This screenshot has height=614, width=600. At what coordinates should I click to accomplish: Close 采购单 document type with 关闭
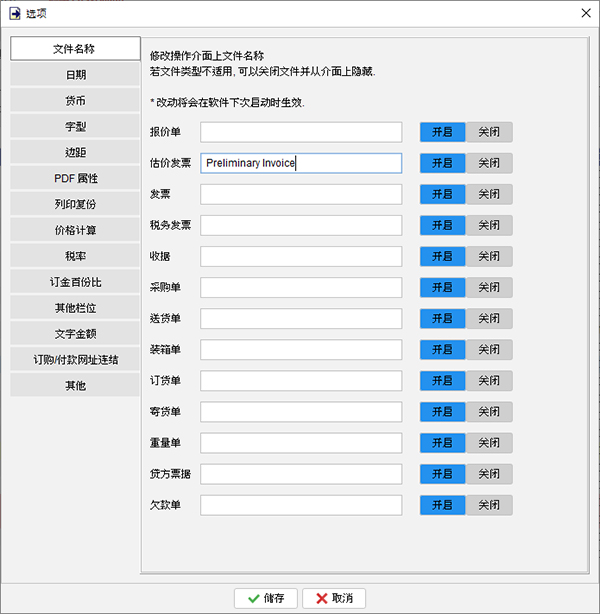[489, 287]
